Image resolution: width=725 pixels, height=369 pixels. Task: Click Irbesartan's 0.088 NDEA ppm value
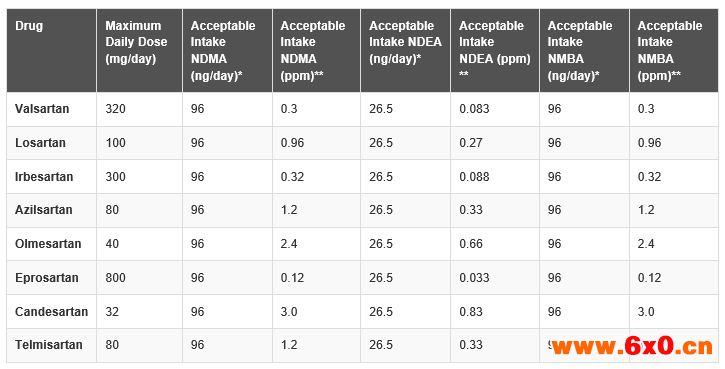click(474, 177)
